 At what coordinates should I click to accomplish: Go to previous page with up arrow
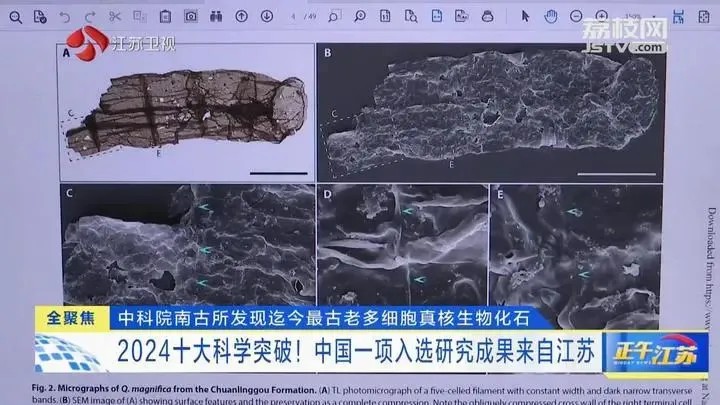pyautogui.click(x=240, y=16)
